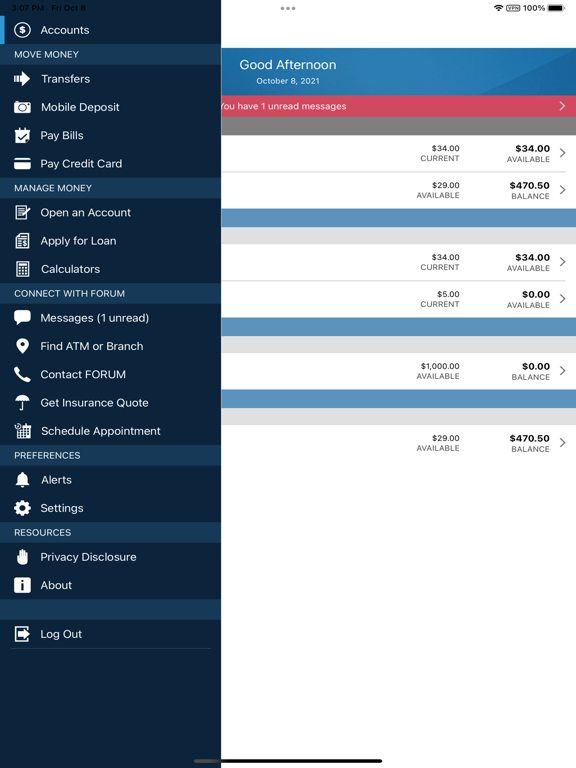The width and height of the screenshot is (576, 768).
Task: Tap the Calculators icon
Action: (x=22, y=269)
